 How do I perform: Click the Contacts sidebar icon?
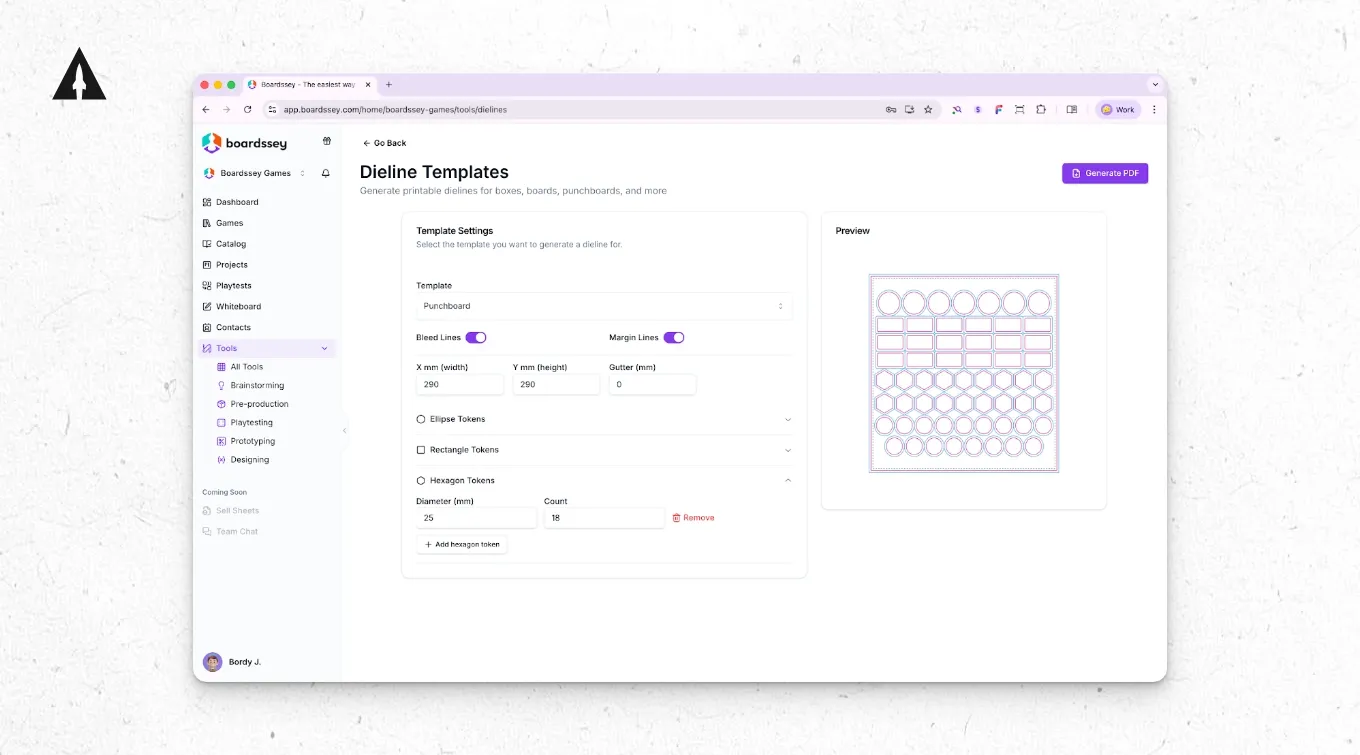pos(207,328)
